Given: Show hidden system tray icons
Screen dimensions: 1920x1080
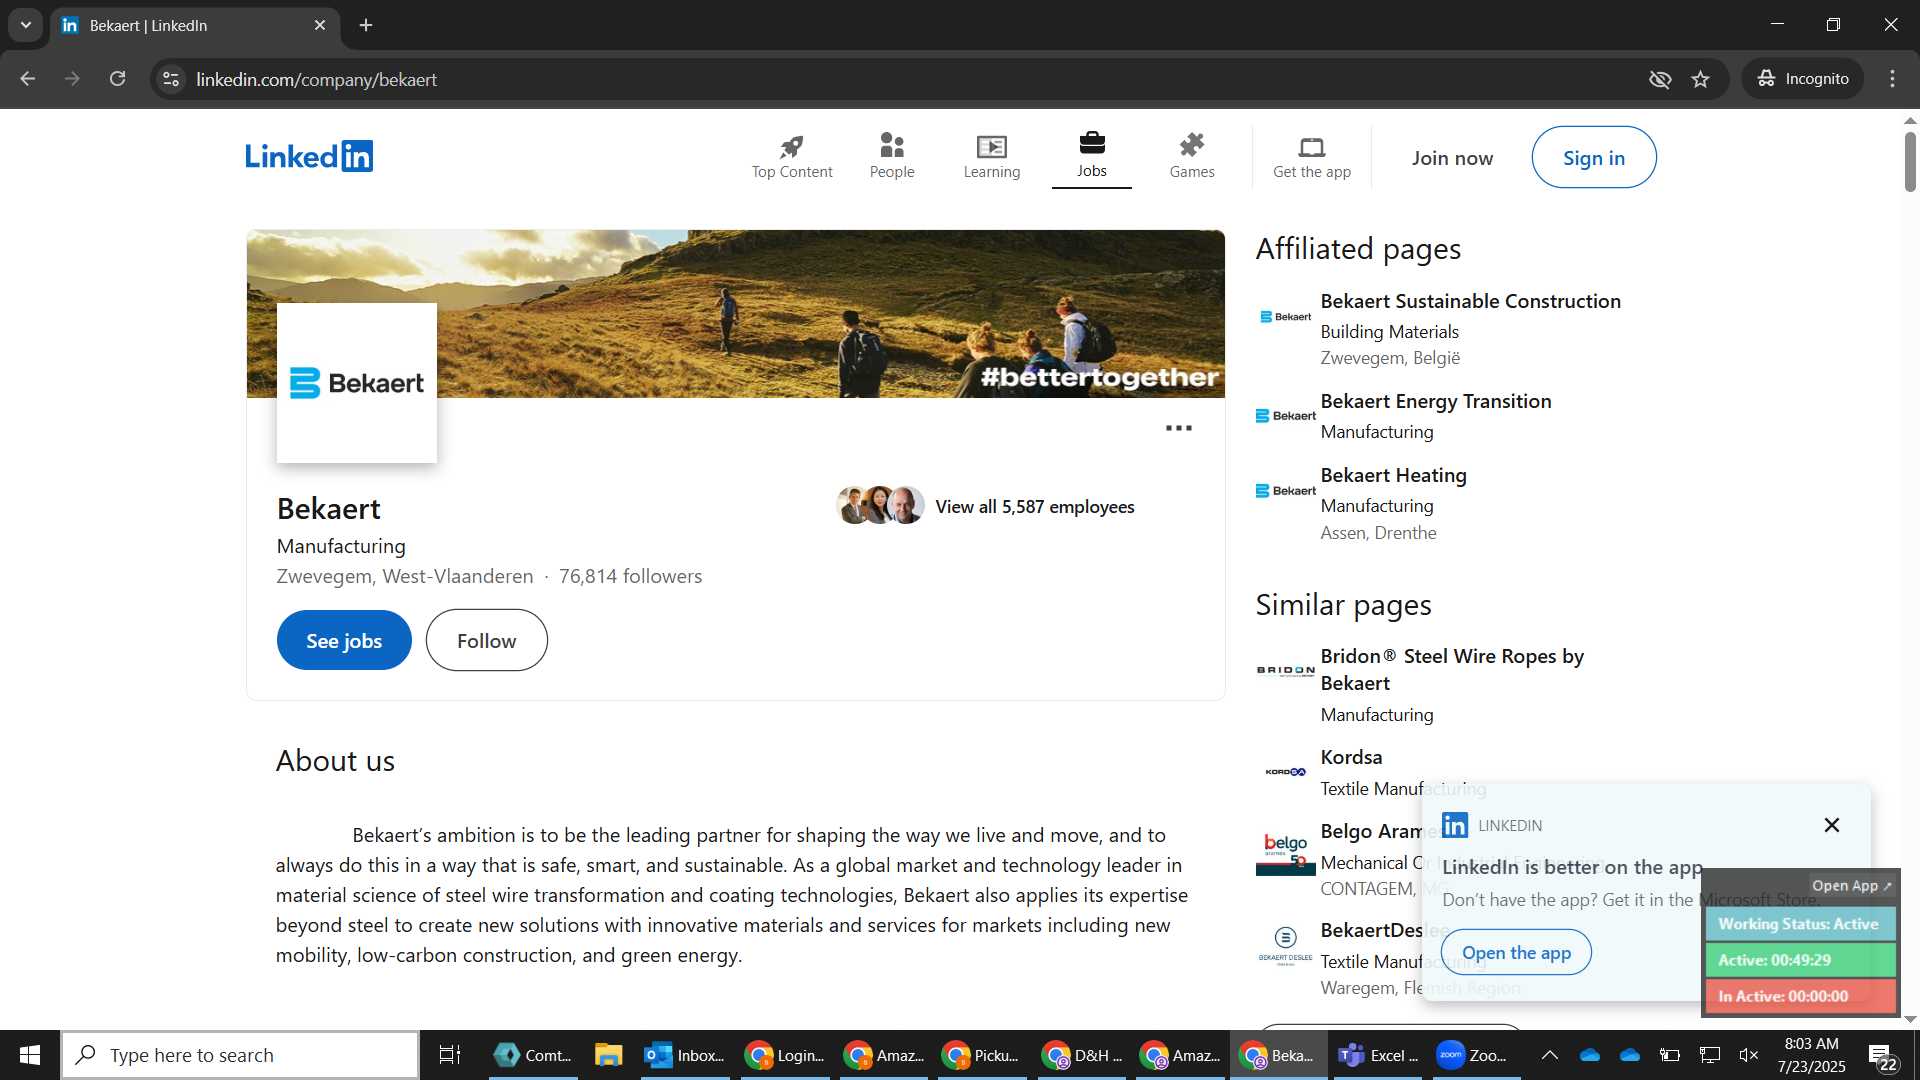Looking at the screenshot, I should click(1549, 1055).
